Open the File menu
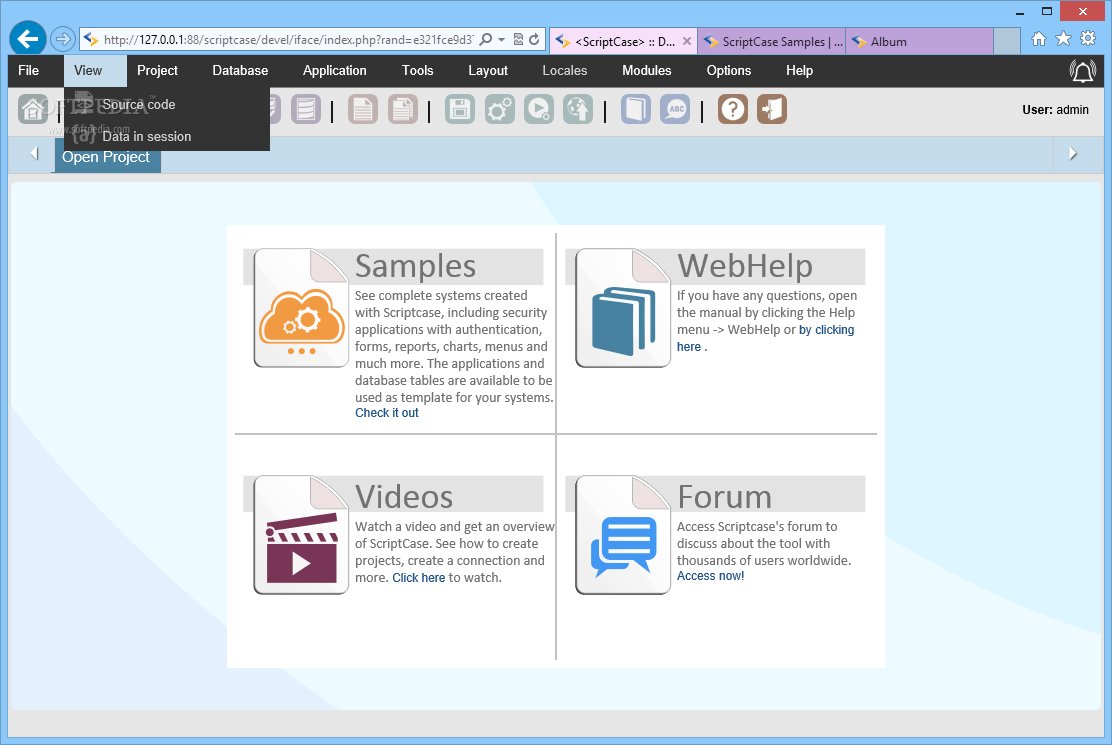 (28, 70)
